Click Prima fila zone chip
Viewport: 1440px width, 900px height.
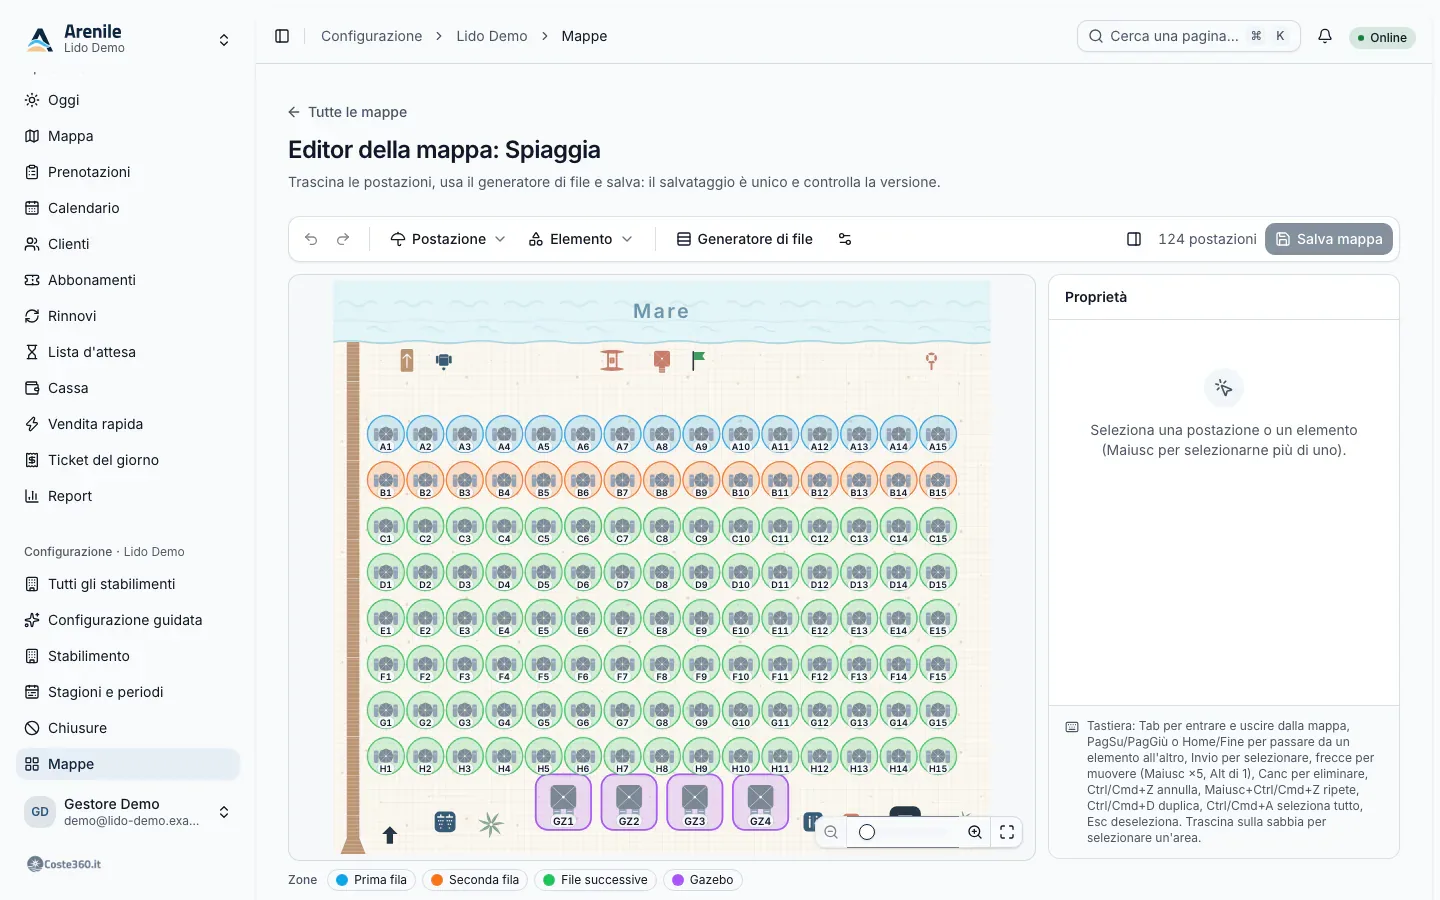coord(371,880)
